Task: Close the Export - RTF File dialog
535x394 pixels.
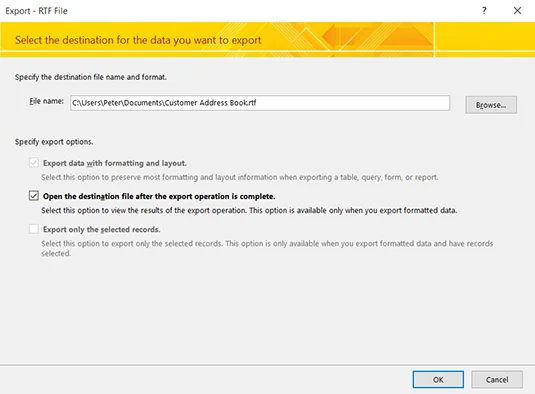Action: click(x=517, y=11)
